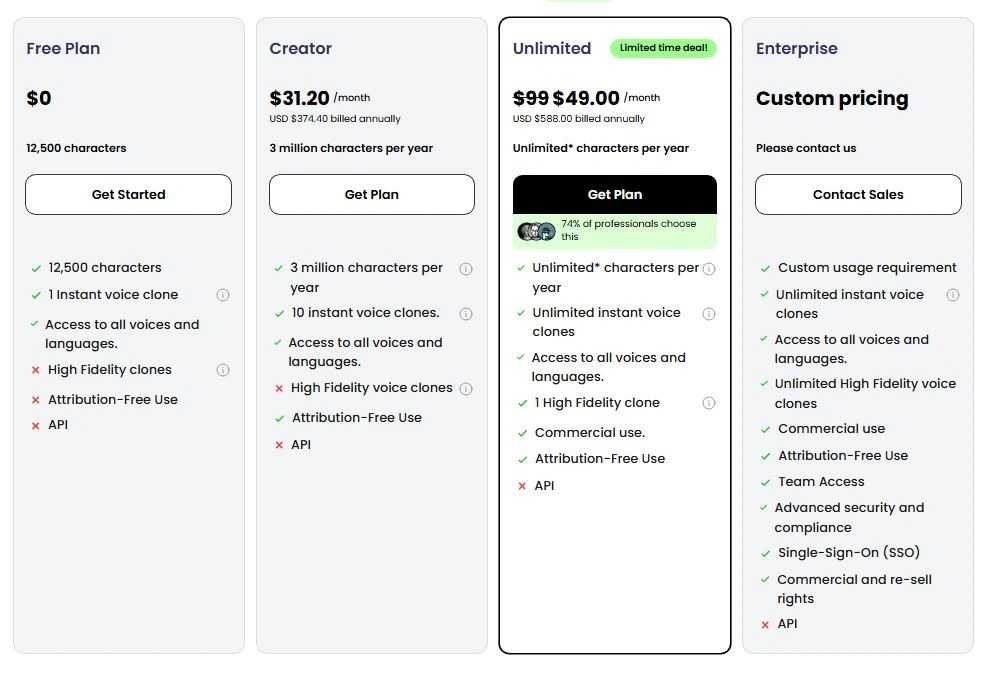Click the $49.00 discounted price text

(586, 98)
